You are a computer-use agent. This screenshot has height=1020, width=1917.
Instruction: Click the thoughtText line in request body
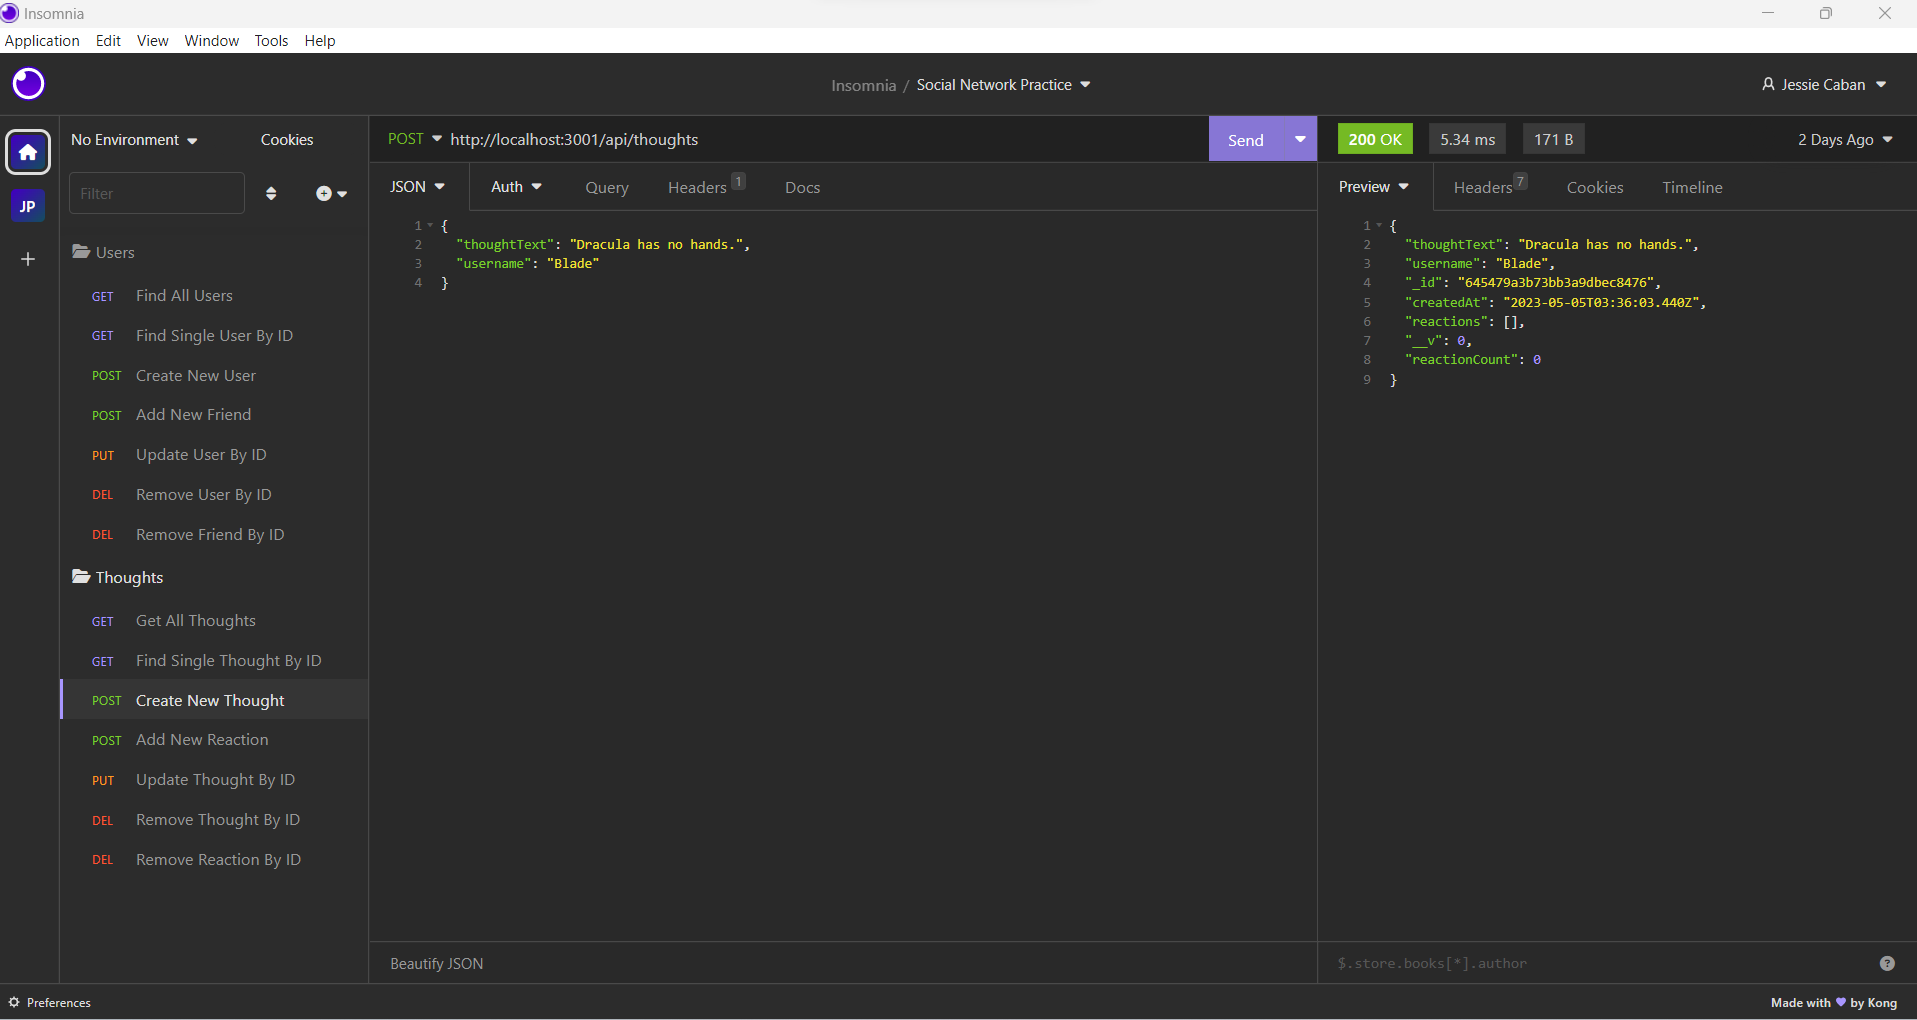tap(603, 245)
